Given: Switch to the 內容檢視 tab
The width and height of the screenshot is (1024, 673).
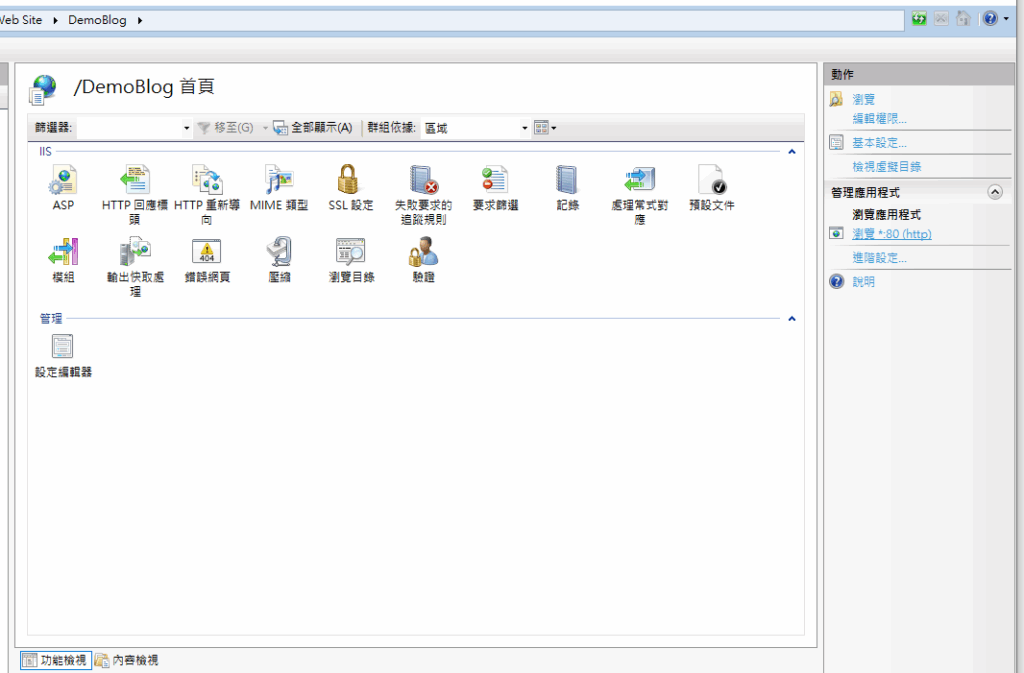Looking at the screenshot, I should pyautogui.click(x=127, y=660).
